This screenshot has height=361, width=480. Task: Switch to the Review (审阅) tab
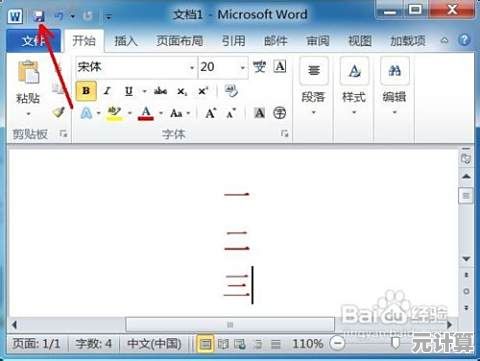pos(318,41)
